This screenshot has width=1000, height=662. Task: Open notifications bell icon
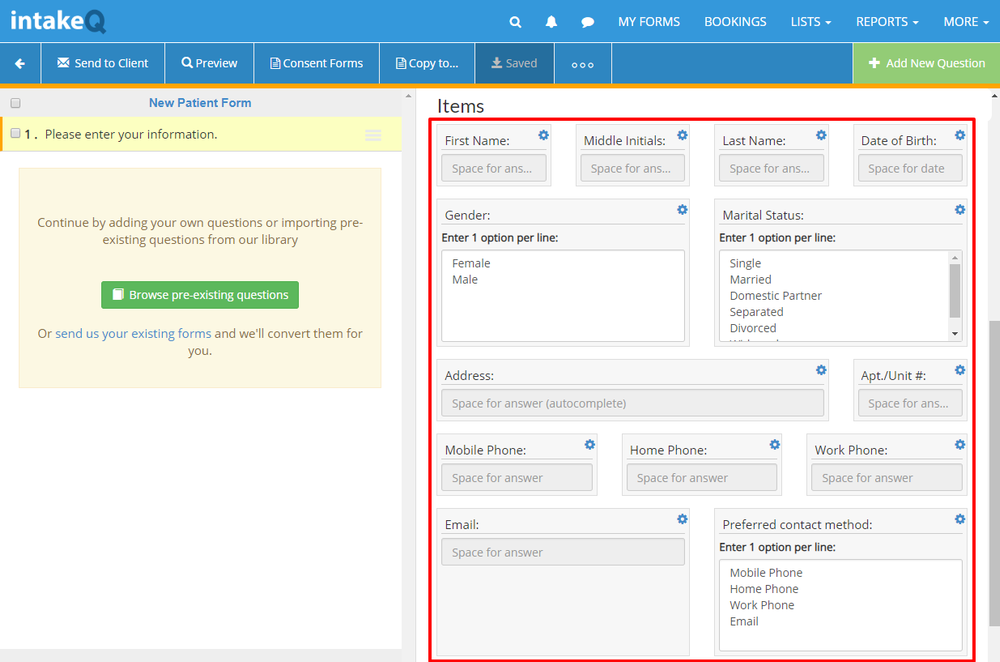click(552, 22)
